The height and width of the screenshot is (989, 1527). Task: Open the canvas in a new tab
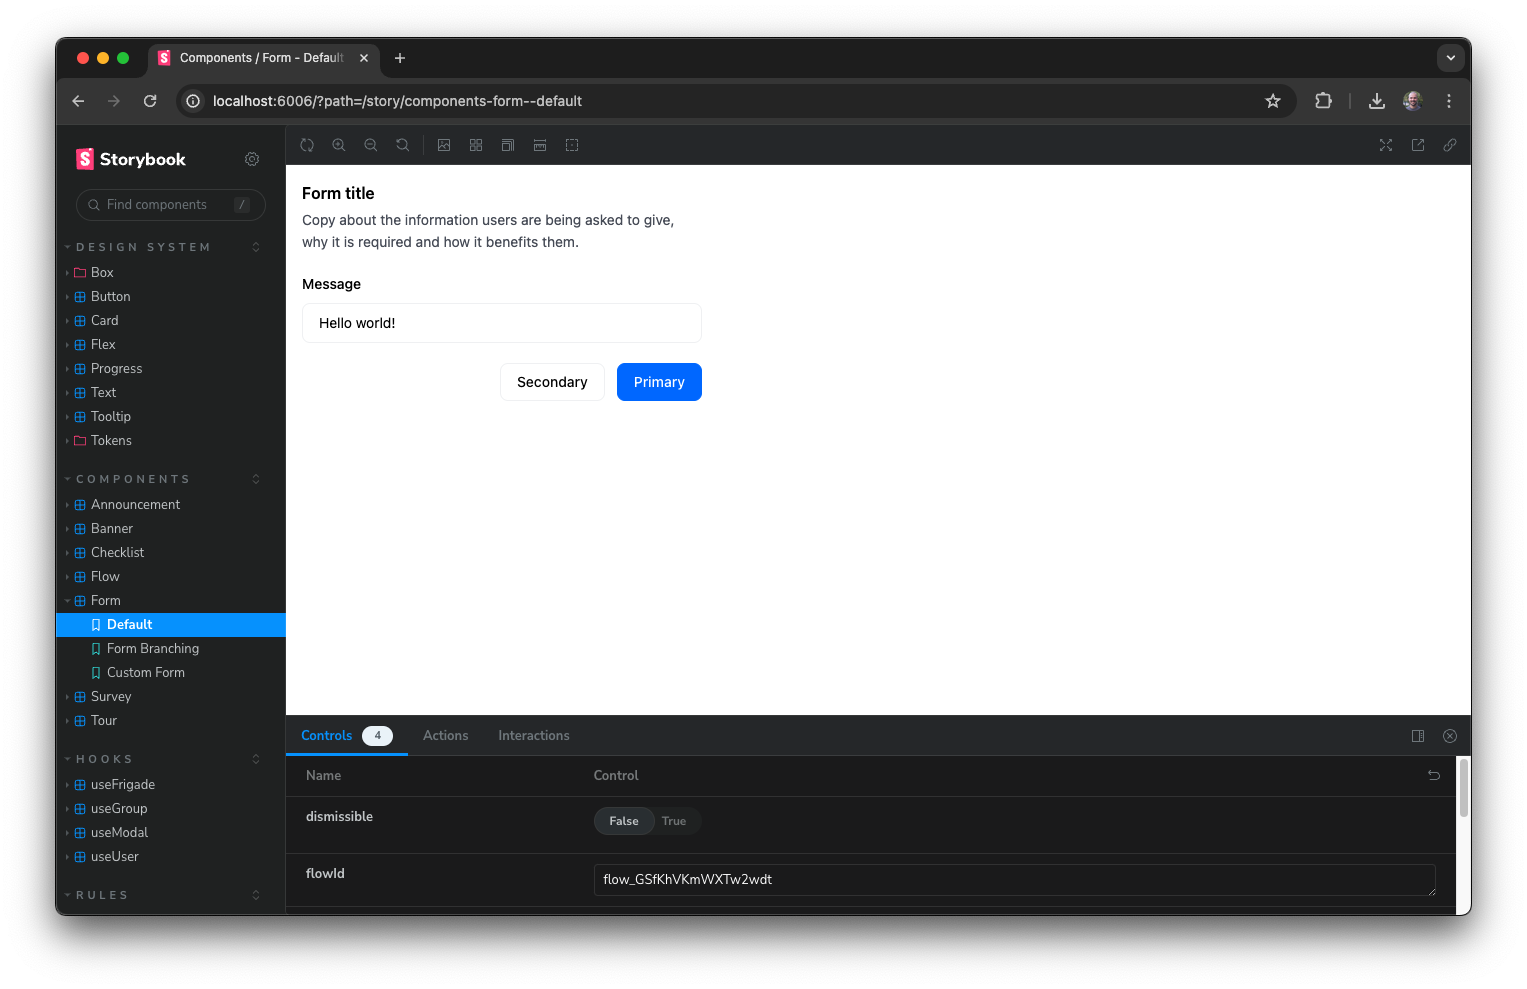pos(1418,145)
